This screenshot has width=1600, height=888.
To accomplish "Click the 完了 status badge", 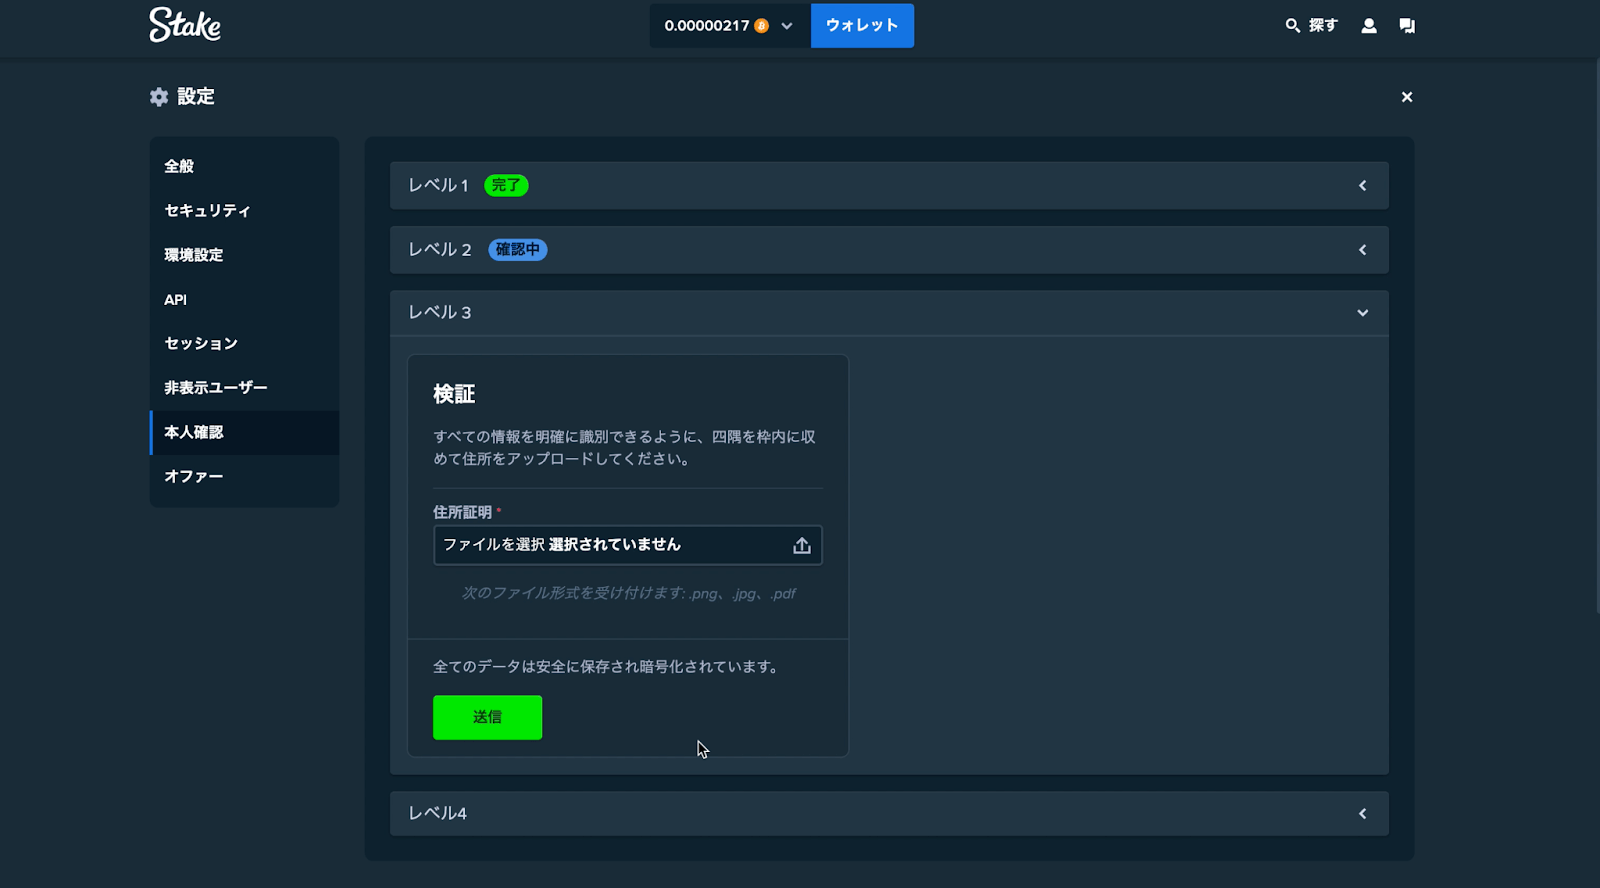I will [x=506, y=186].
